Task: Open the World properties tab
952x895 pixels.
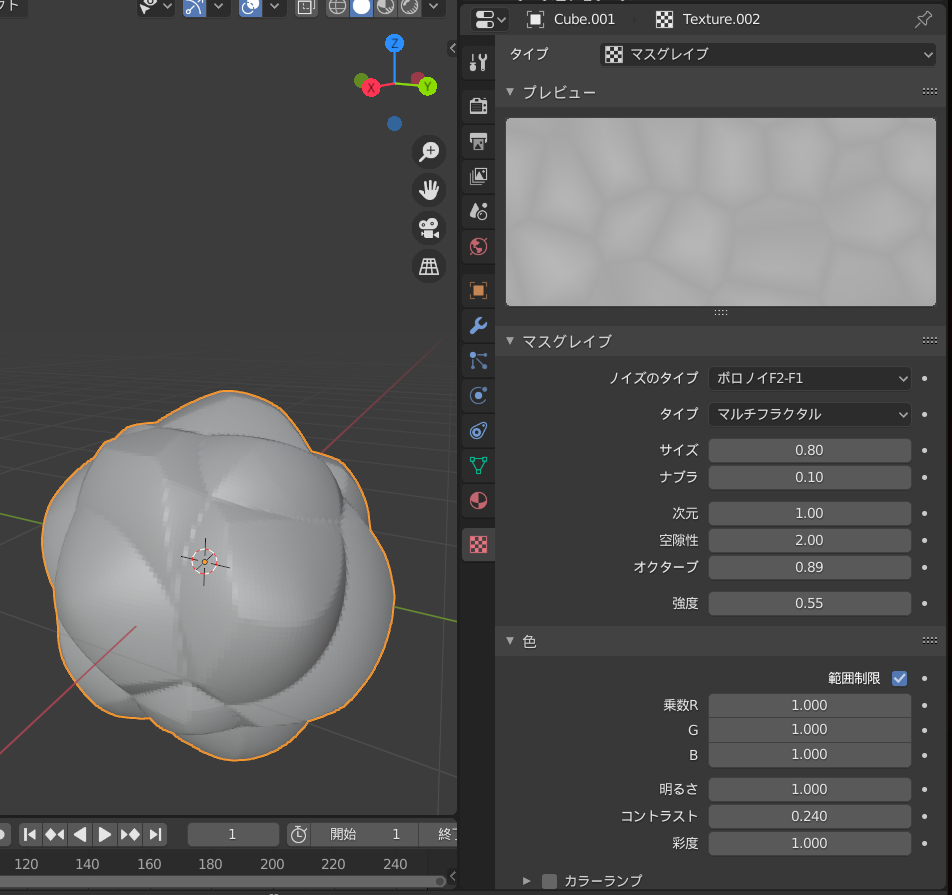Action: [478, 247]
